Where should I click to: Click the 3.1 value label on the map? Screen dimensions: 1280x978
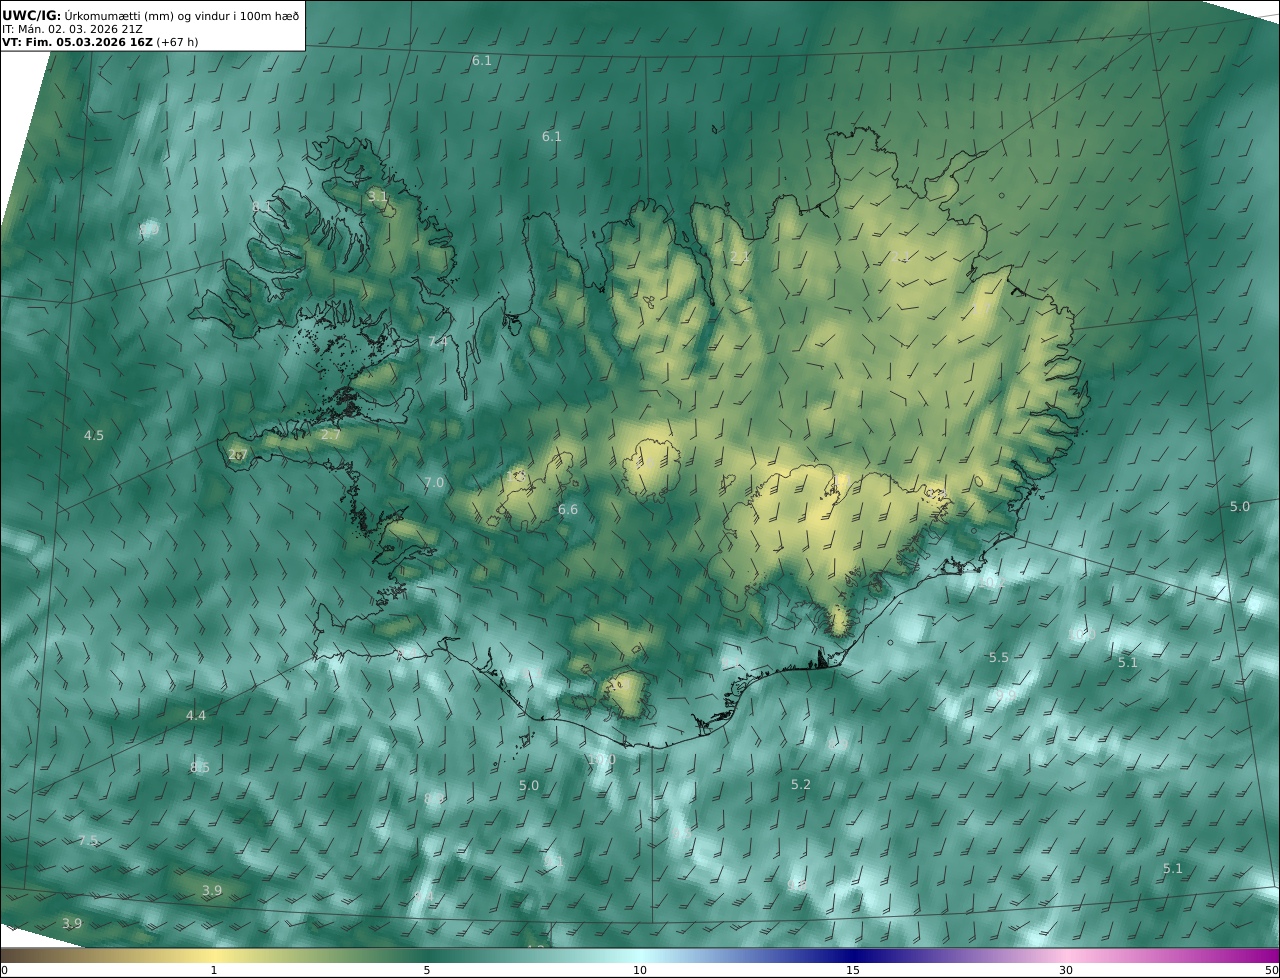click(x=377, y=196)
